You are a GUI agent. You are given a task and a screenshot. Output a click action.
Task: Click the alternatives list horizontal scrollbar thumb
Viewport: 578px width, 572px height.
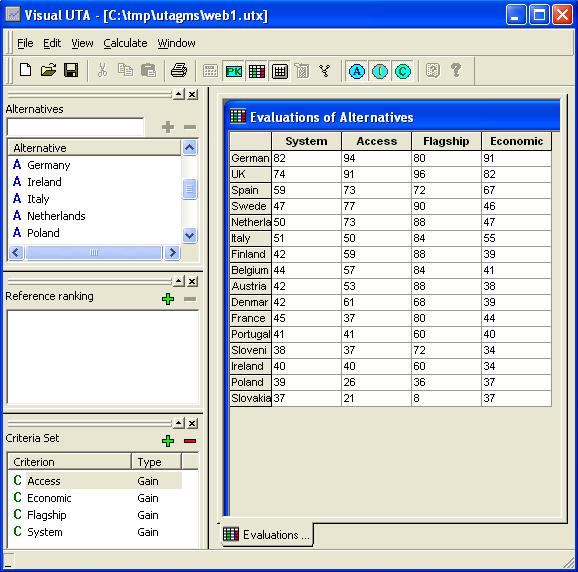[x=94, y=252]
